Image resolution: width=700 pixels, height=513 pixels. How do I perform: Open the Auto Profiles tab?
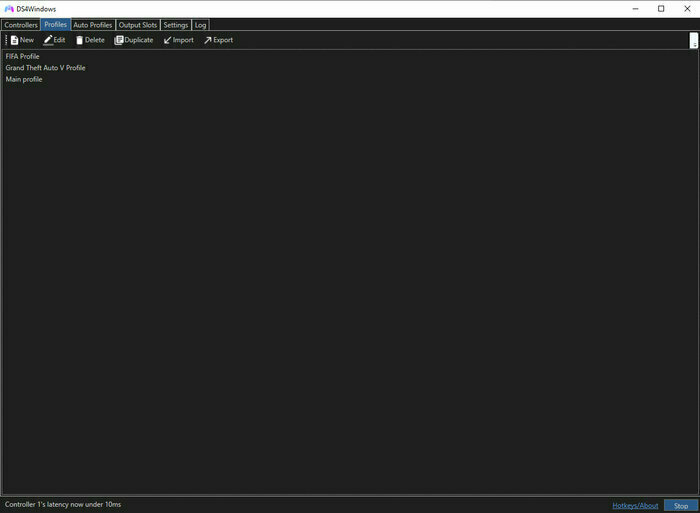[92, 25]
